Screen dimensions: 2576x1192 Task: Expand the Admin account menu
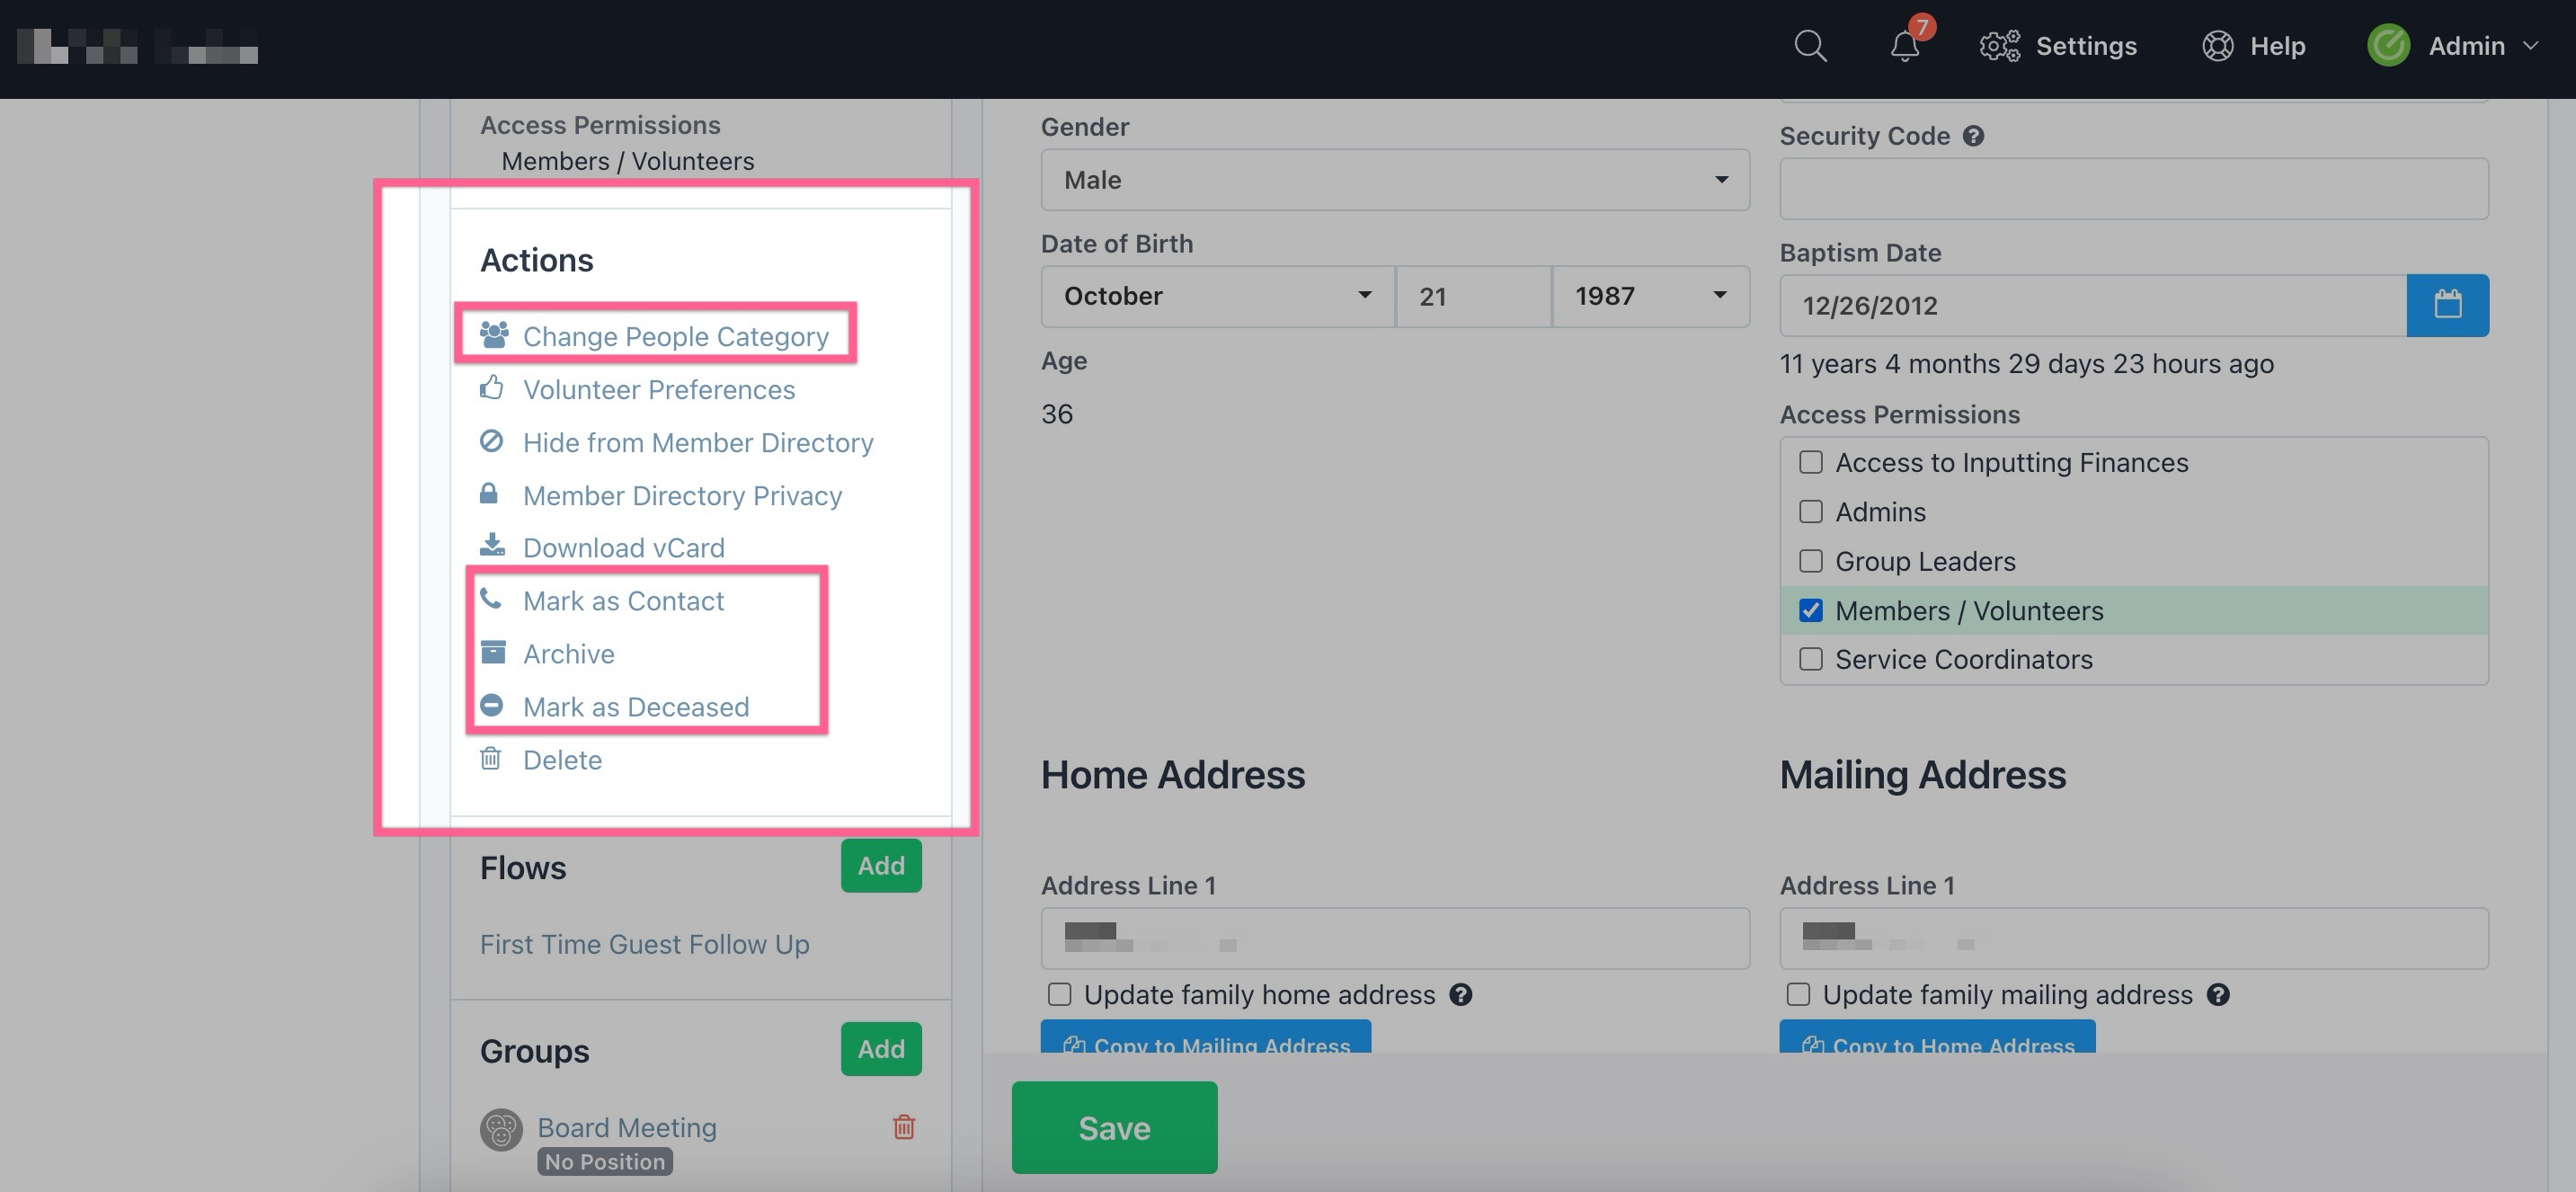click(x=2465, y=46)
